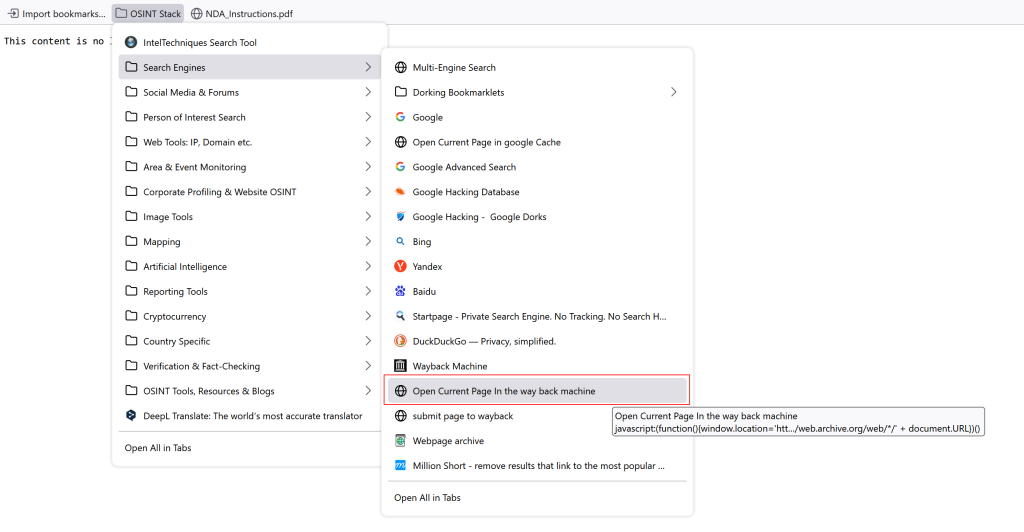Open the Million Short bookmark icon

[400, 465]
